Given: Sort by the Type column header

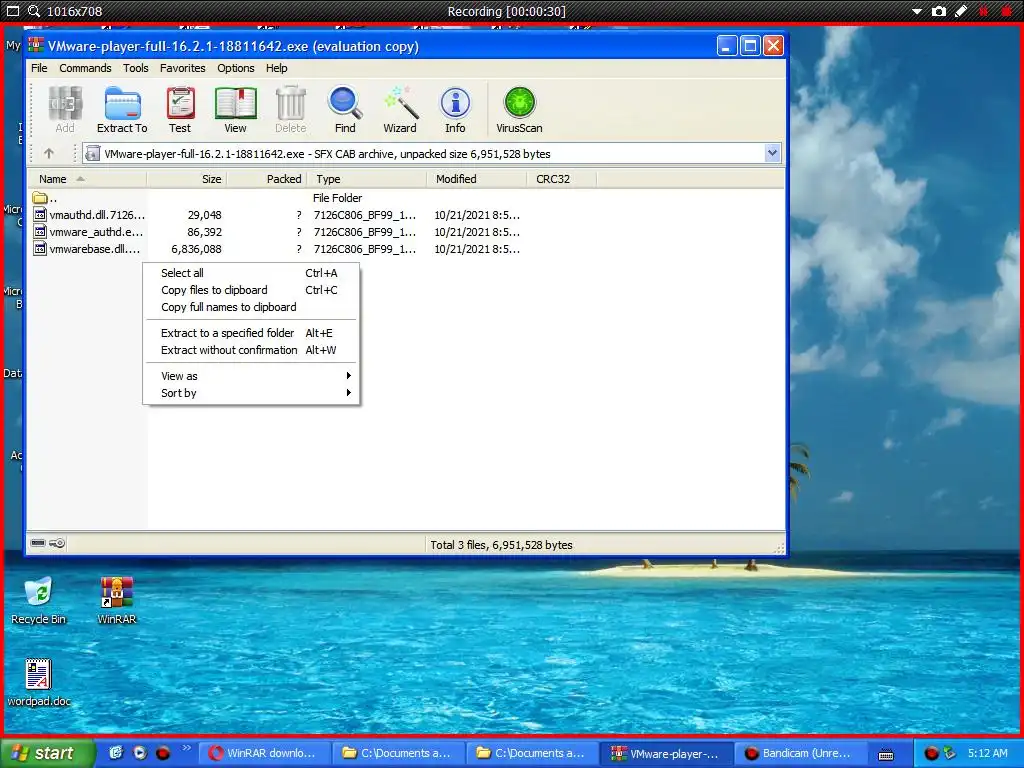Looking at the screenshot, I should click(x=366, y=179).
